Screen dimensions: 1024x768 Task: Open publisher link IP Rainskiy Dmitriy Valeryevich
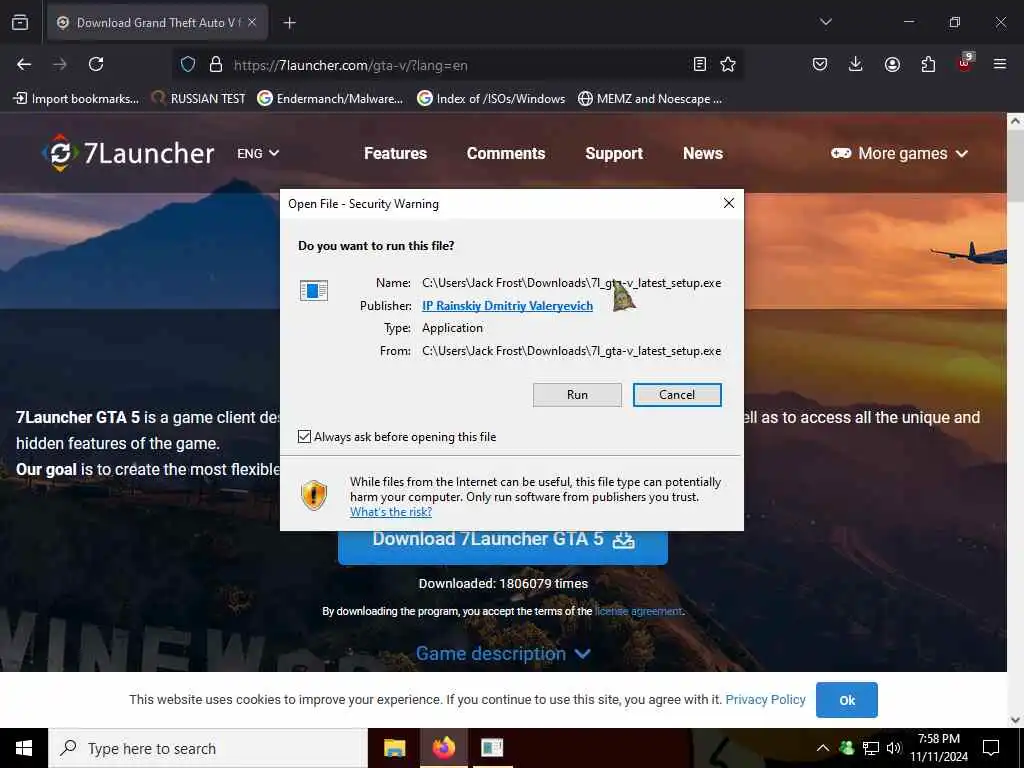click(507, 306)
